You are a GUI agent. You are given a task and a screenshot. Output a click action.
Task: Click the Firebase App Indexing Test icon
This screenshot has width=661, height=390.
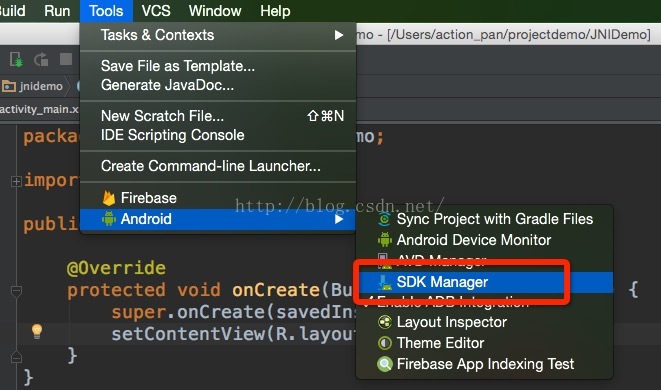click(384, 364)
